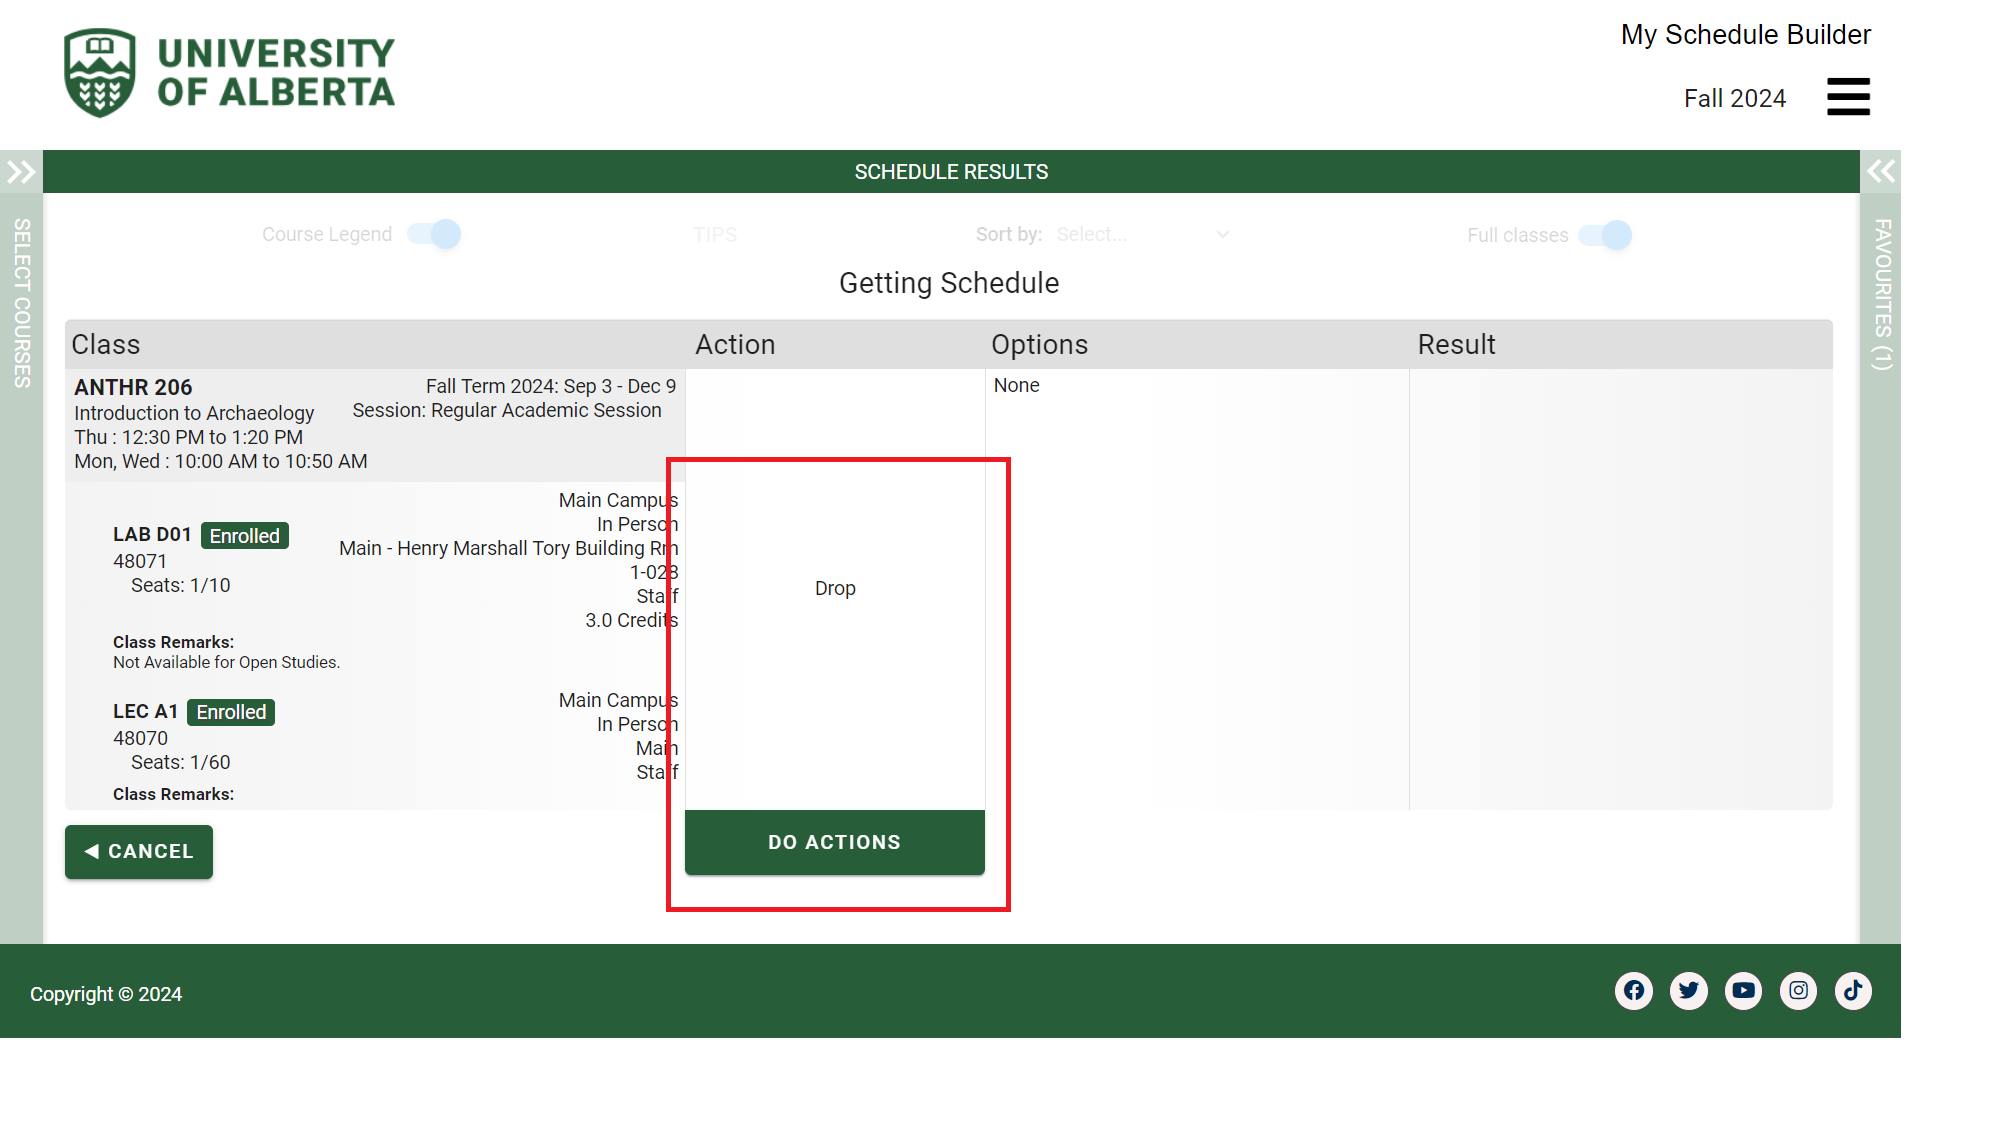Open the TikTok icon in the footer

pos(1853,991)
